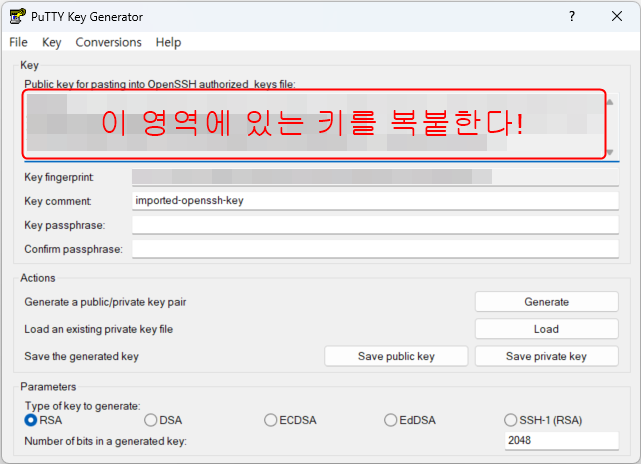
Task: Open the File menu
Action: point(18,42)
